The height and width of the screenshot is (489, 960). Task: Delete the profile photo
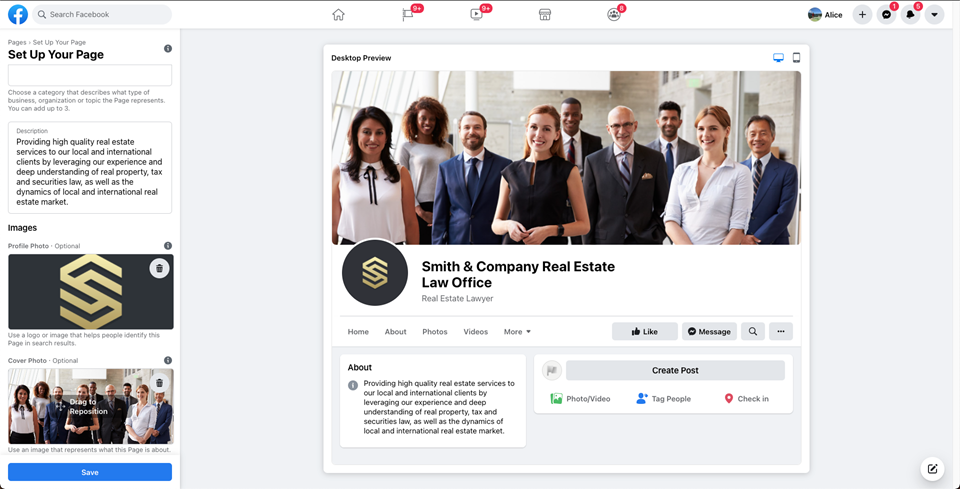(159, 268)
